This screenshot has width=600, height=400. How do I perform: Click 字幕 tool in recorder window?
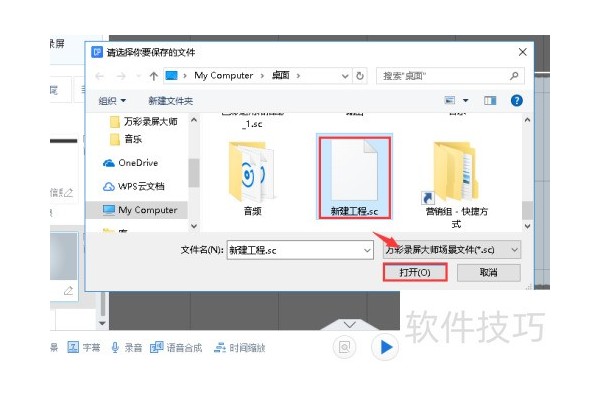pyautogui.click(x=83, y=348)
